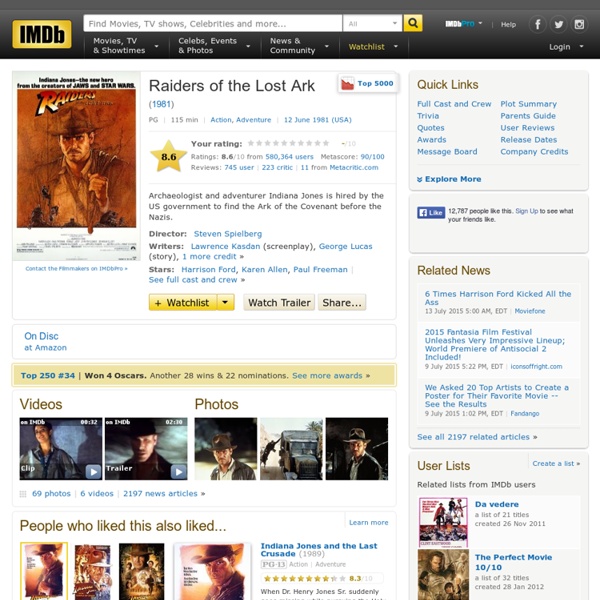The image size is (600, 600).
Task: Open the truck chase photo thumbnail
Action: 291,448
